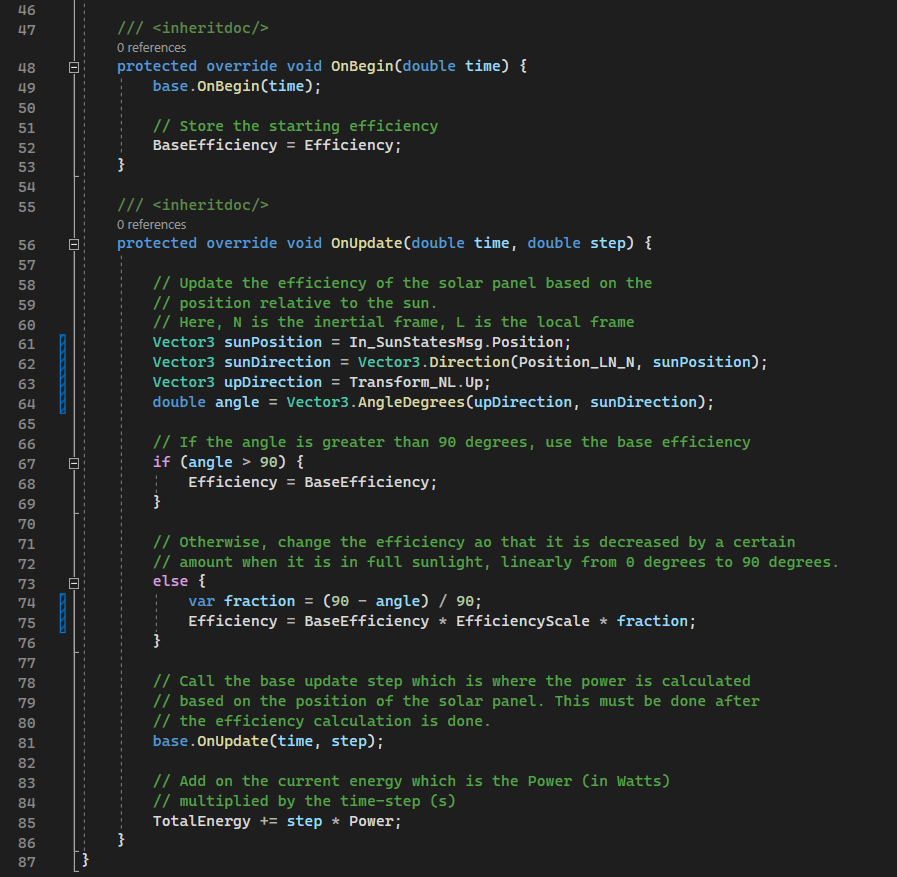The image size is (897, 877).
Task: Click EfficiencyScale identifier on line 75
Action: (522, 621)
